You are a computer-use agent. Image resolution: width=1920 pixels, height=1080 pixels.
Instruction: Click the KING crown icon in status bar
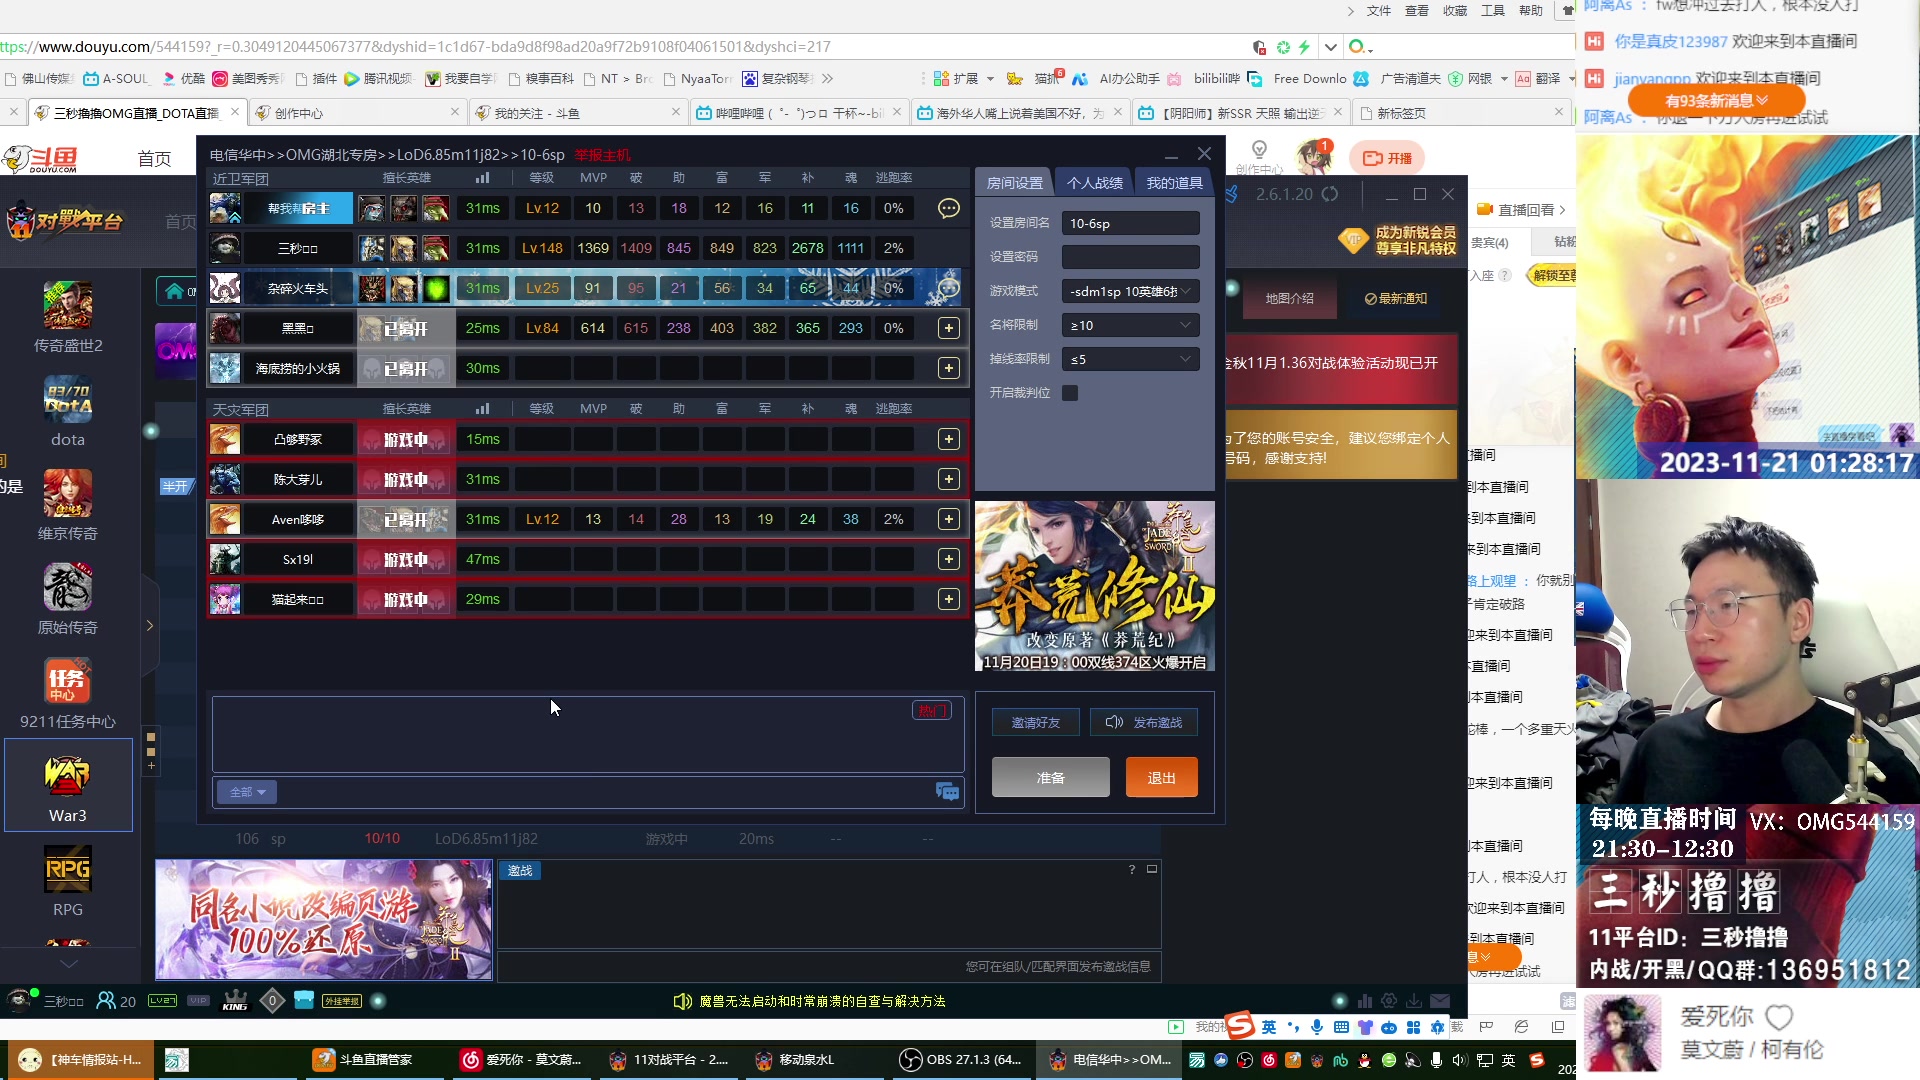pos(235,1001)
